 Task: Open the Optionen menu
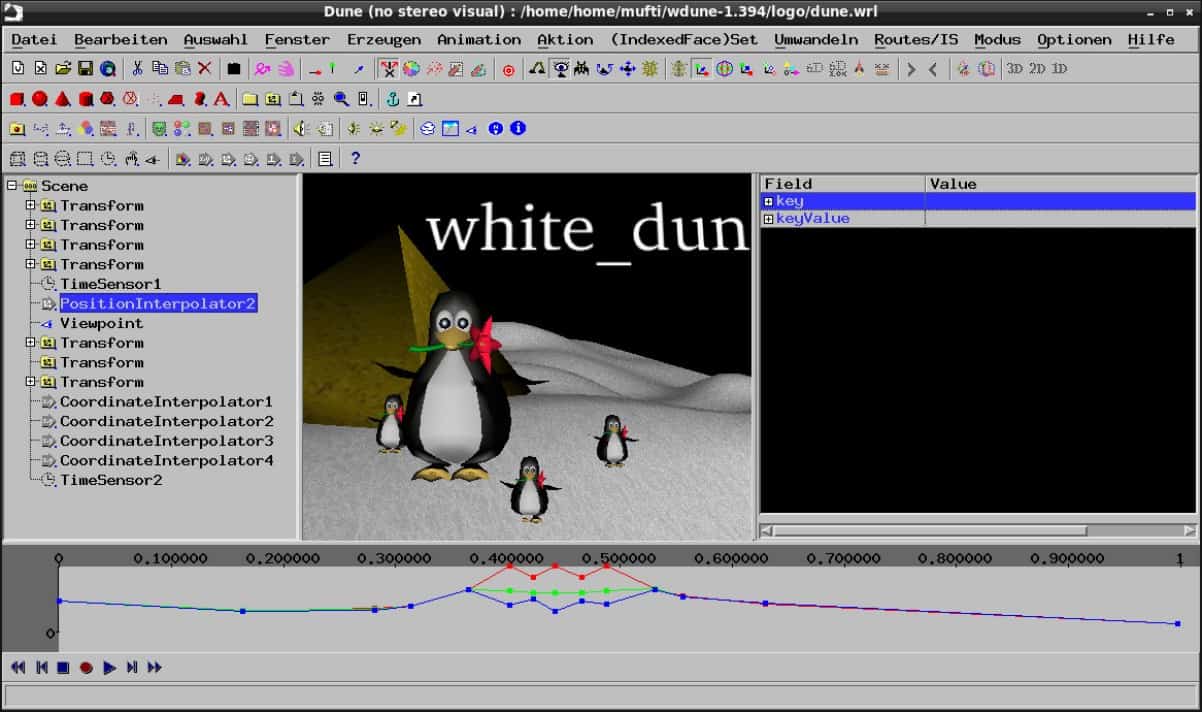[x=1074, y=39]
